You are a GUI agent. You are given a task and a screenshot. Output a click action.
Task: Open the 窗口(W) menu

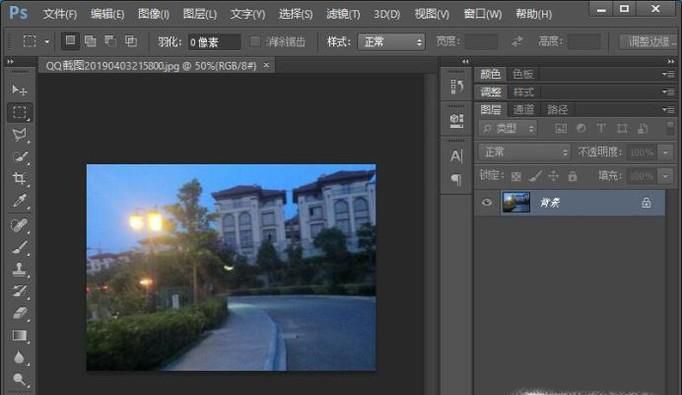tap(482, 14)
